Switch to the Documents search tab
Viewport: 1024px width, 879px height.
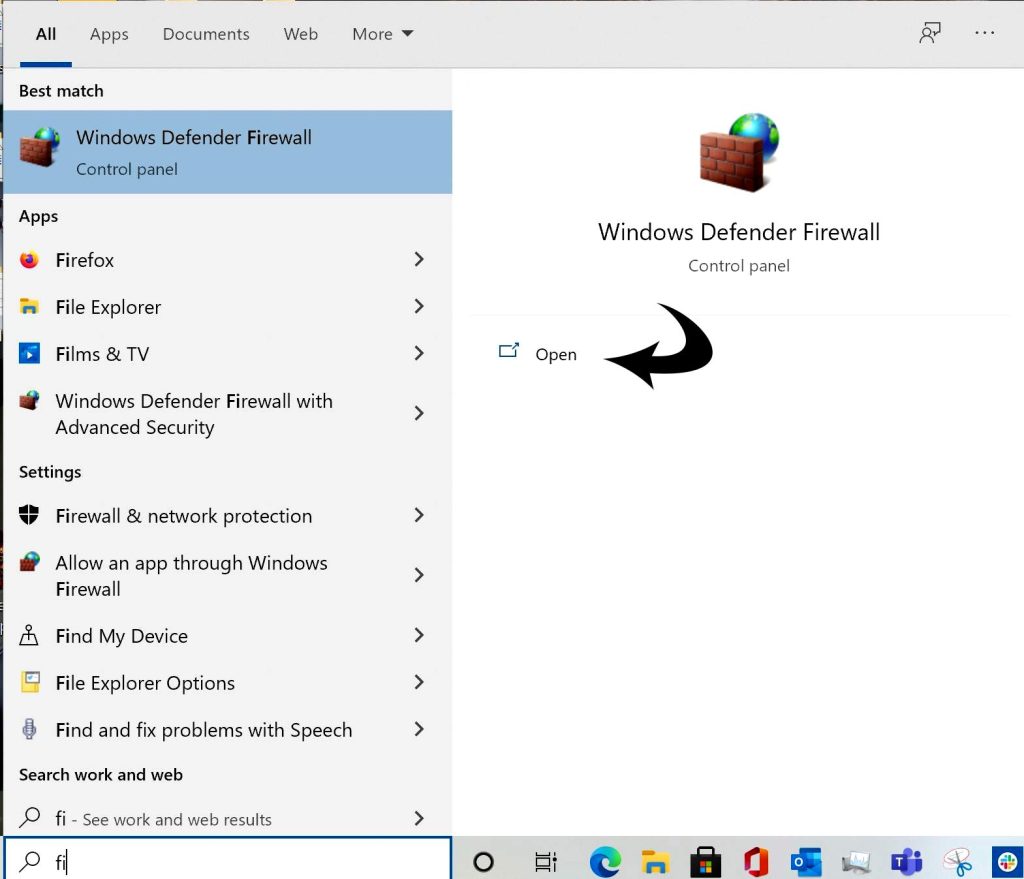click(x=206, y=34)
